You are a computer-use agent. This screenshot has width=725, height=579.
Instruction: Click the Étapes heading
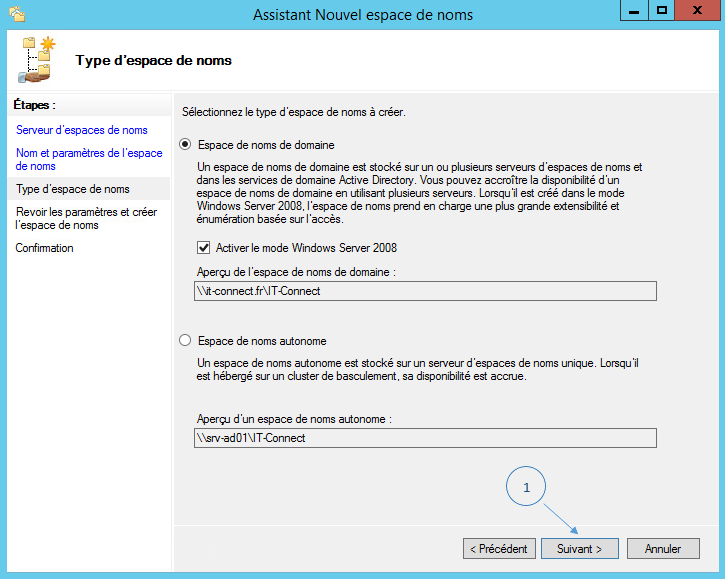click(x=34, y=105)
